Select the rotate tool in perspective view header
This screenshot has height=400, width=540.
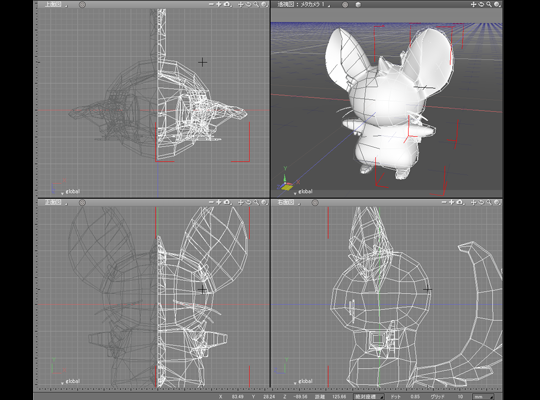coord(481,4)
